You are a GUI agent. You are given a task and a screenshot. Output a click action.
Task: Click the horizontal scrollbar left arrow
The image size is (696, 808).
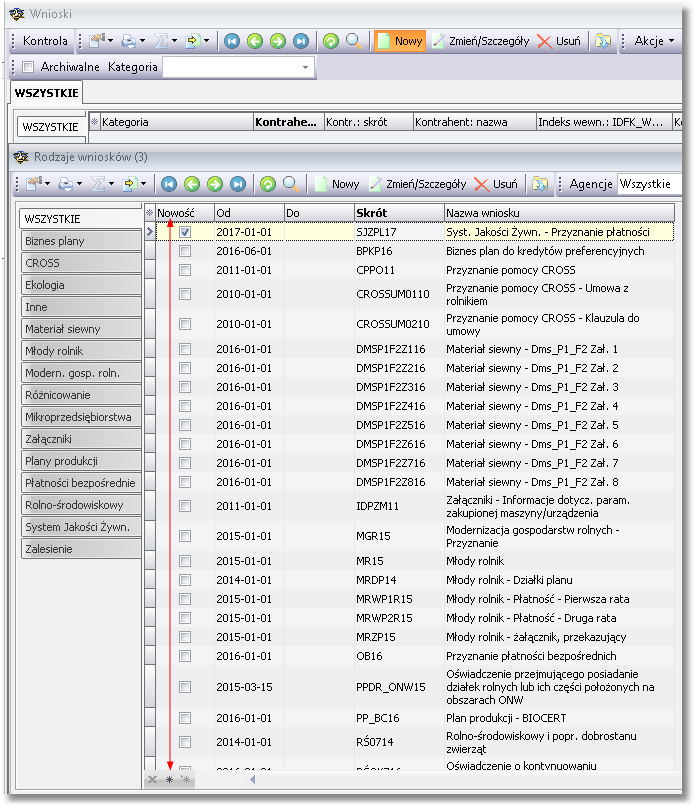[252, 780]
